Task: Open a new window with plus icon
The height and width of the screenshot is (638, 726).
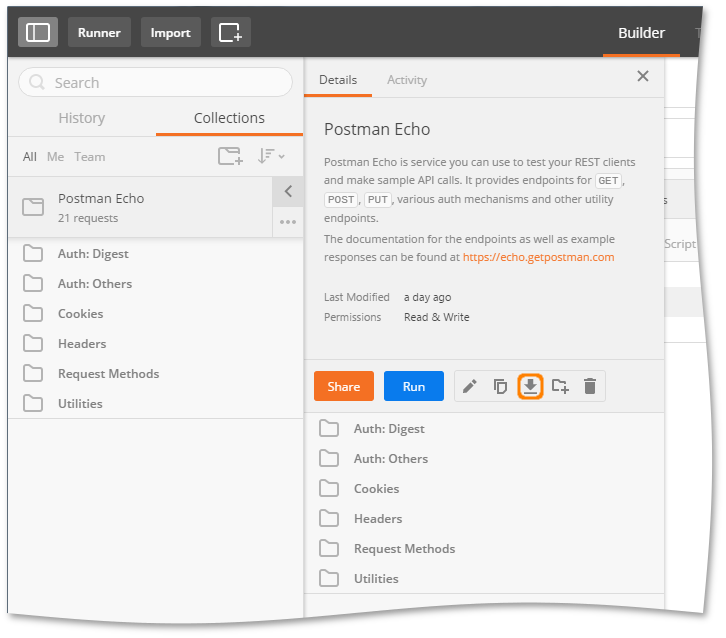Action: 231,32
